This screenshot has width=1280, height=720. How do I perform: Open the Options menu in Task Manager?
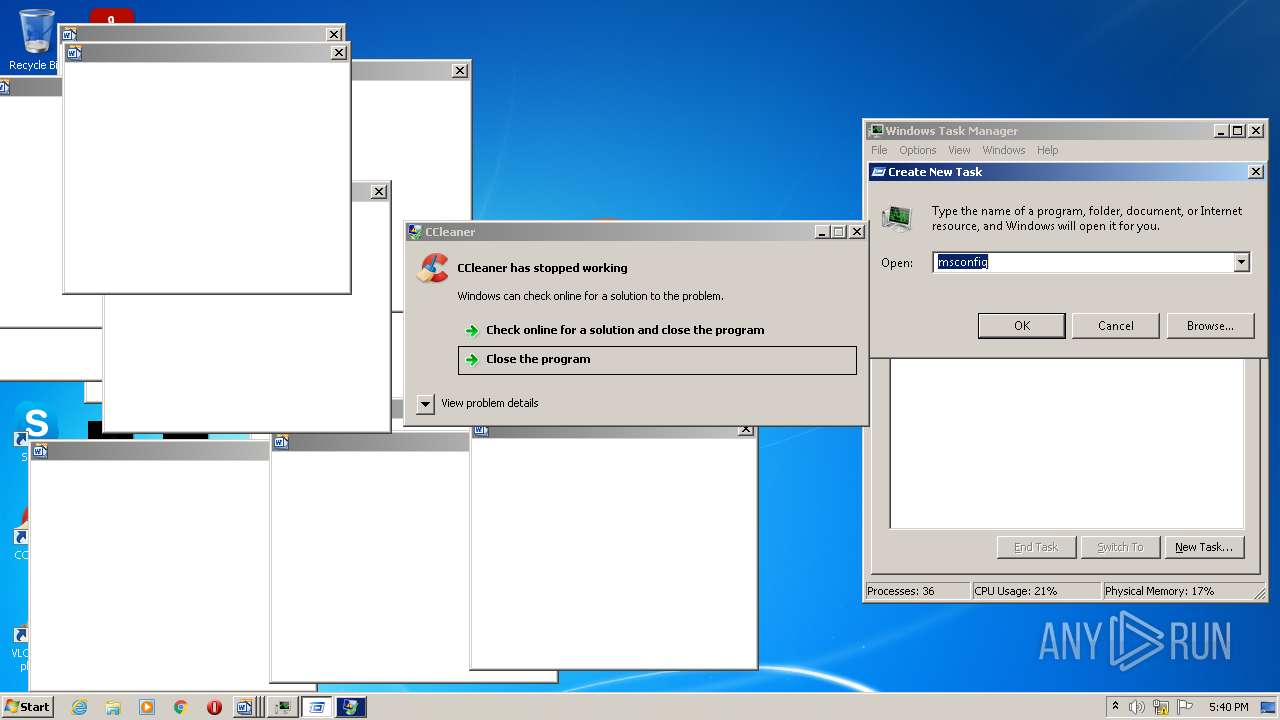click(917, 151)
